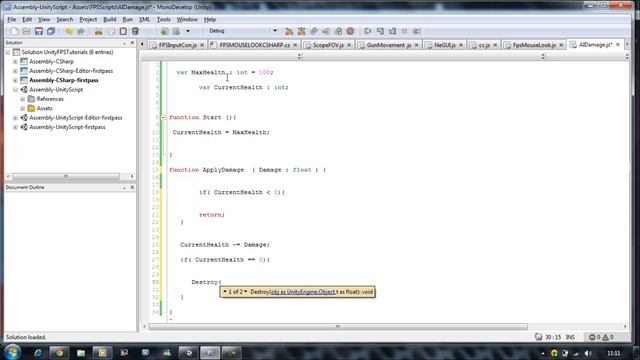
Task: Open Internet Explorer from the taskbar
Action: click(x=38, y=353)
